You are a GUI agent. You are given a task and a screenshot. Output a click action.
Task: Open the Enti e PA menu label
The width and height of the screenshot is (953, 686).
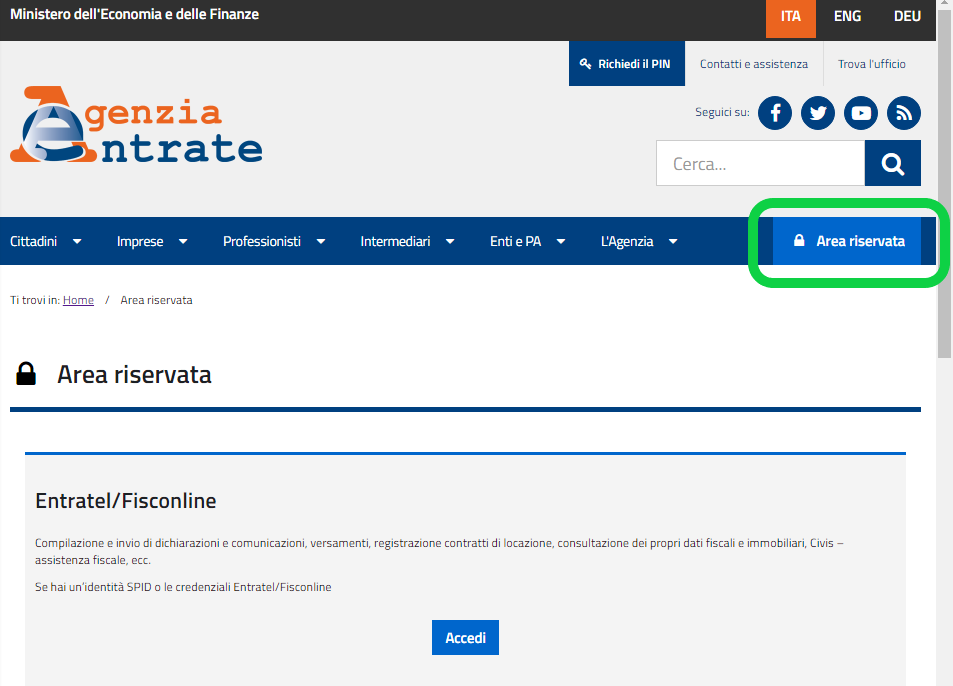click(515, 241)
